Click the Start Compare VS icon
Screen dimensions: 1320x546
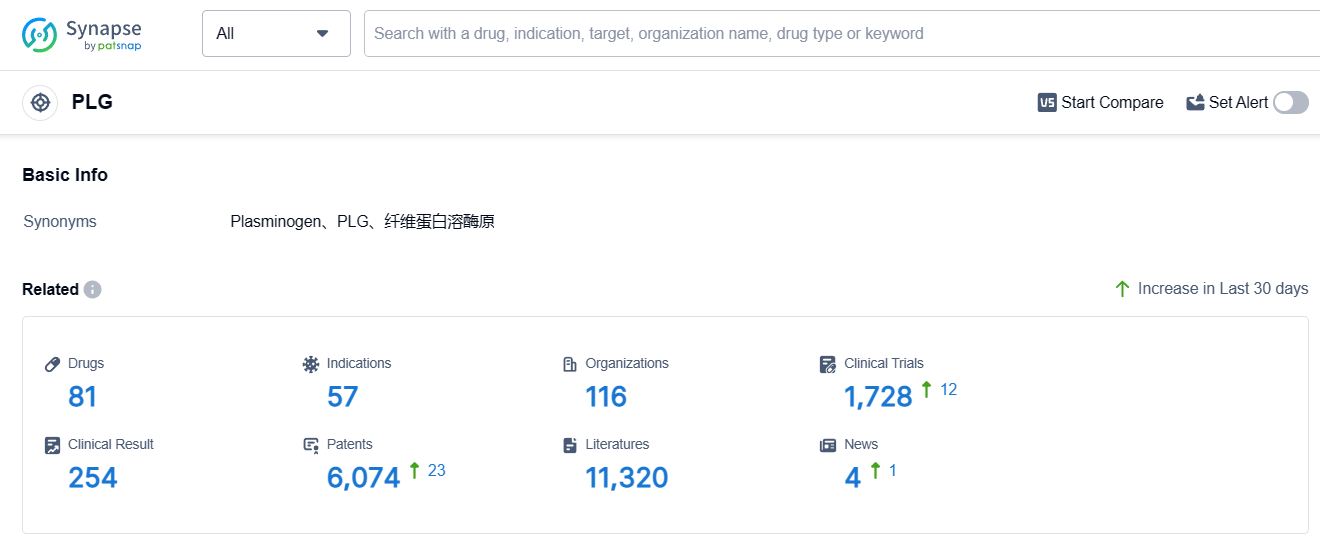(x=1047, y=102)
